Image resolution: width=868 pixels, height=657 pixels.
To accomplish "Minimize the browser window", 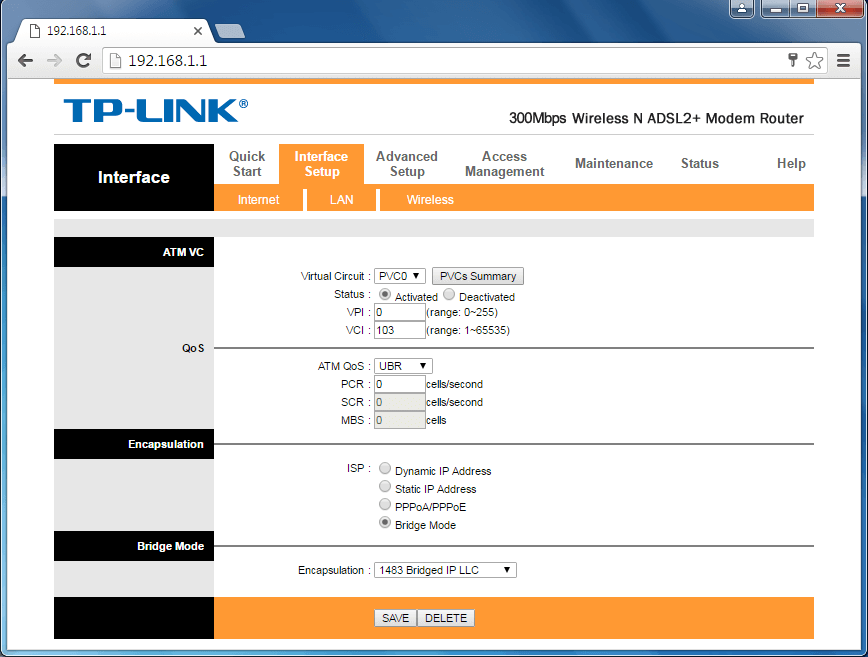I will coord(775,8).
